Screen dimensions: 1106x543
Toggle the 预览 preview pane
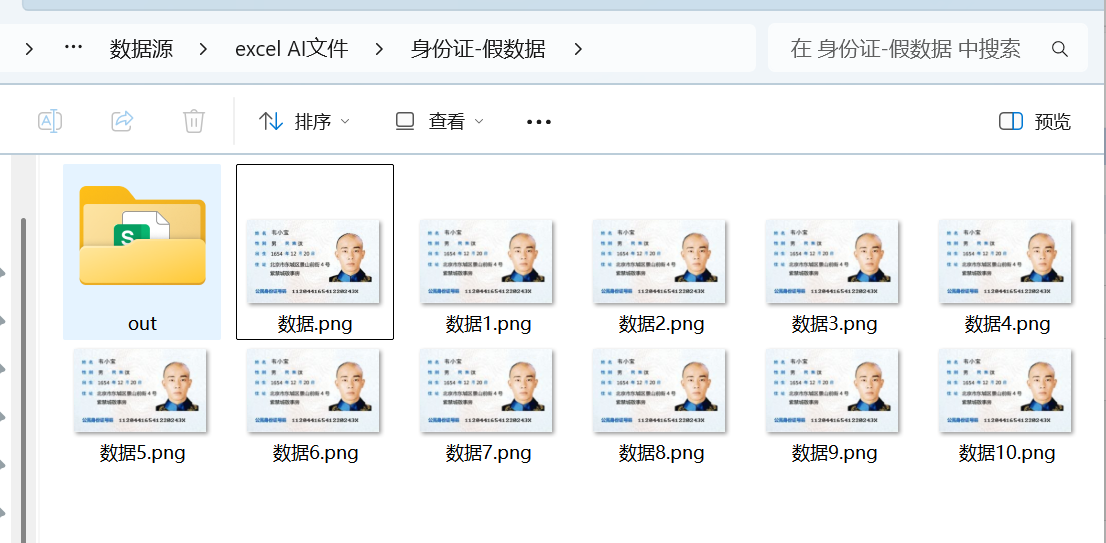[x=1035, y=121]
